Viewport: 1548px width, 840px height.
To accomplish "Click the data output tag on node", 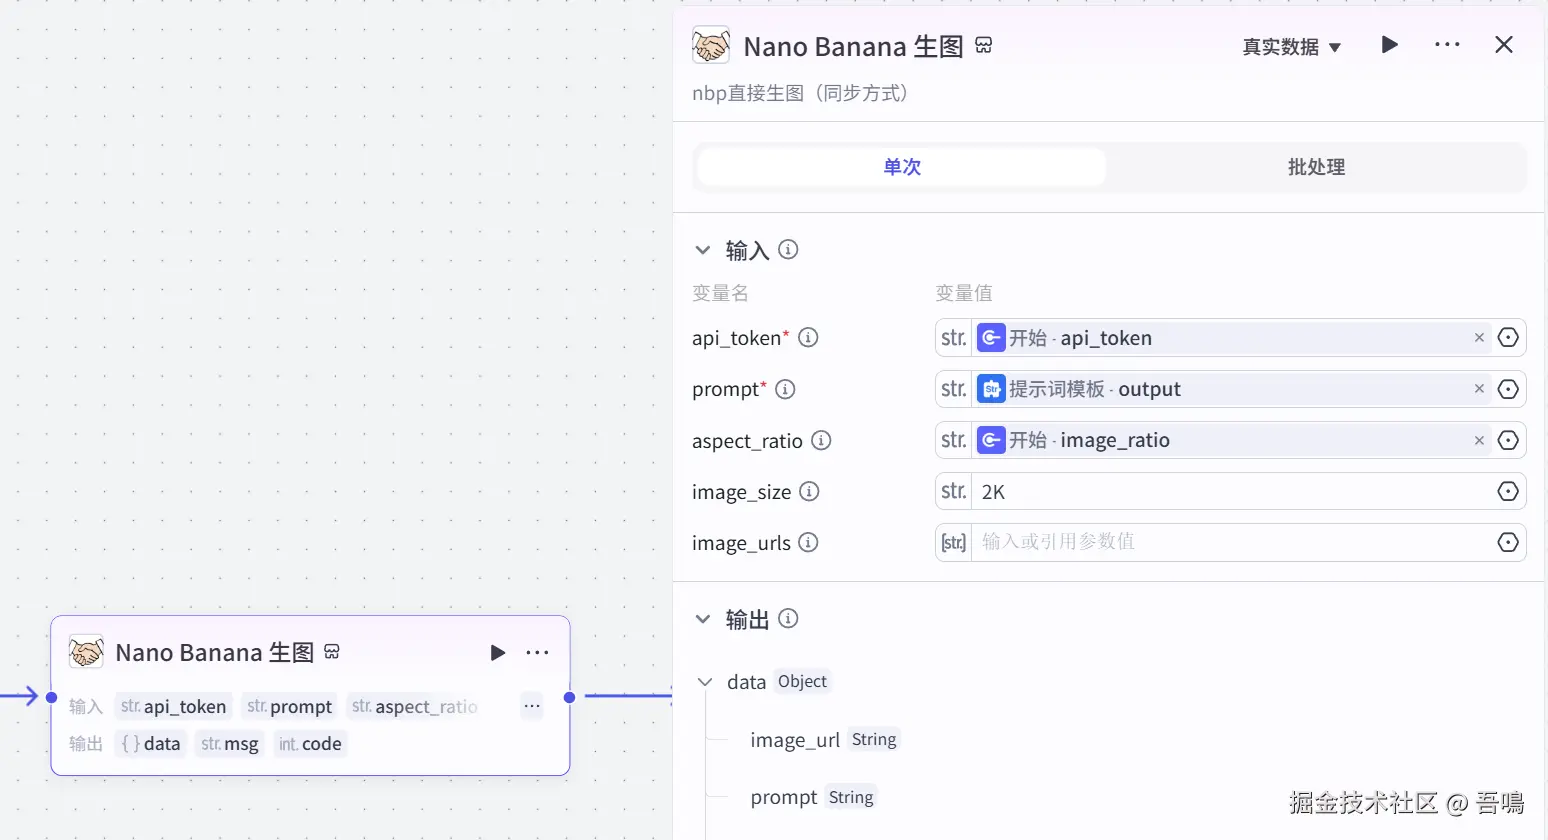I will coord(151,744).
